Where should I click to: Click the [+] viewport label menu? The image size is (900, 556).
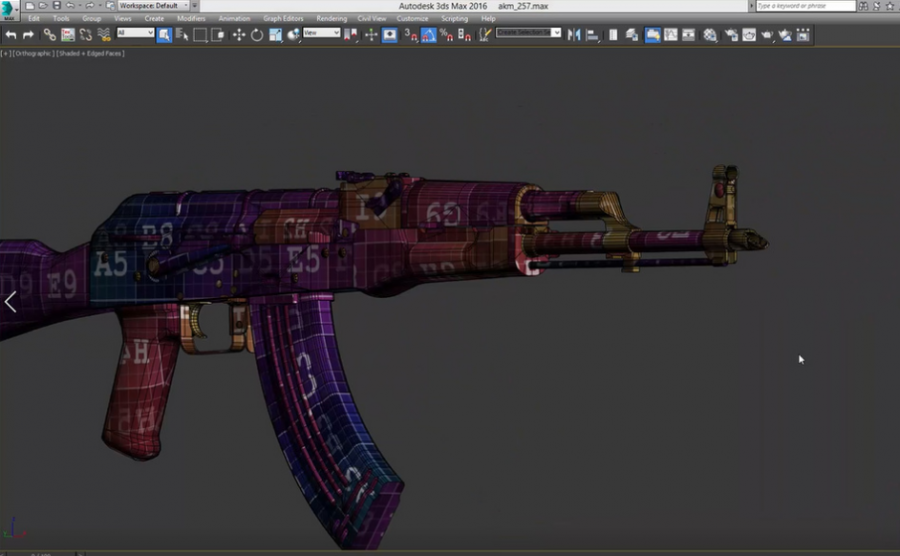click(x=5, y=53)
